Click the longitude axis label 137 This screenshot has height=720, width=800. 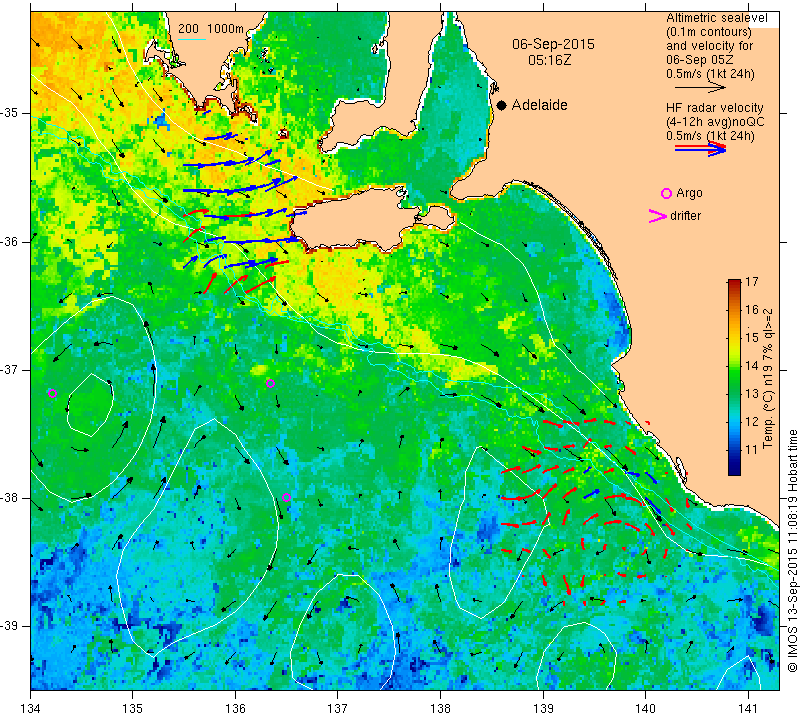point(338,709)
